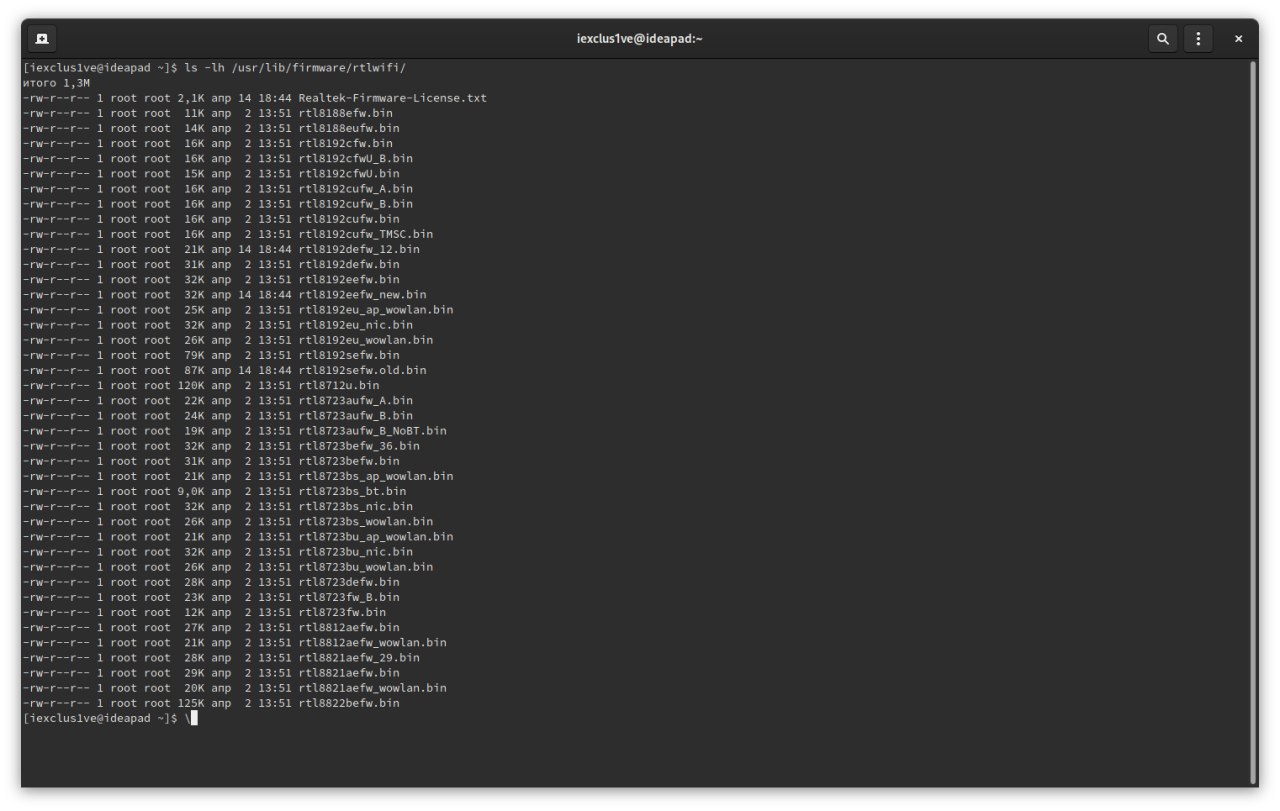
Task: Click file name rtl8723bu_nic.bin
Action: tap(355, 551)
